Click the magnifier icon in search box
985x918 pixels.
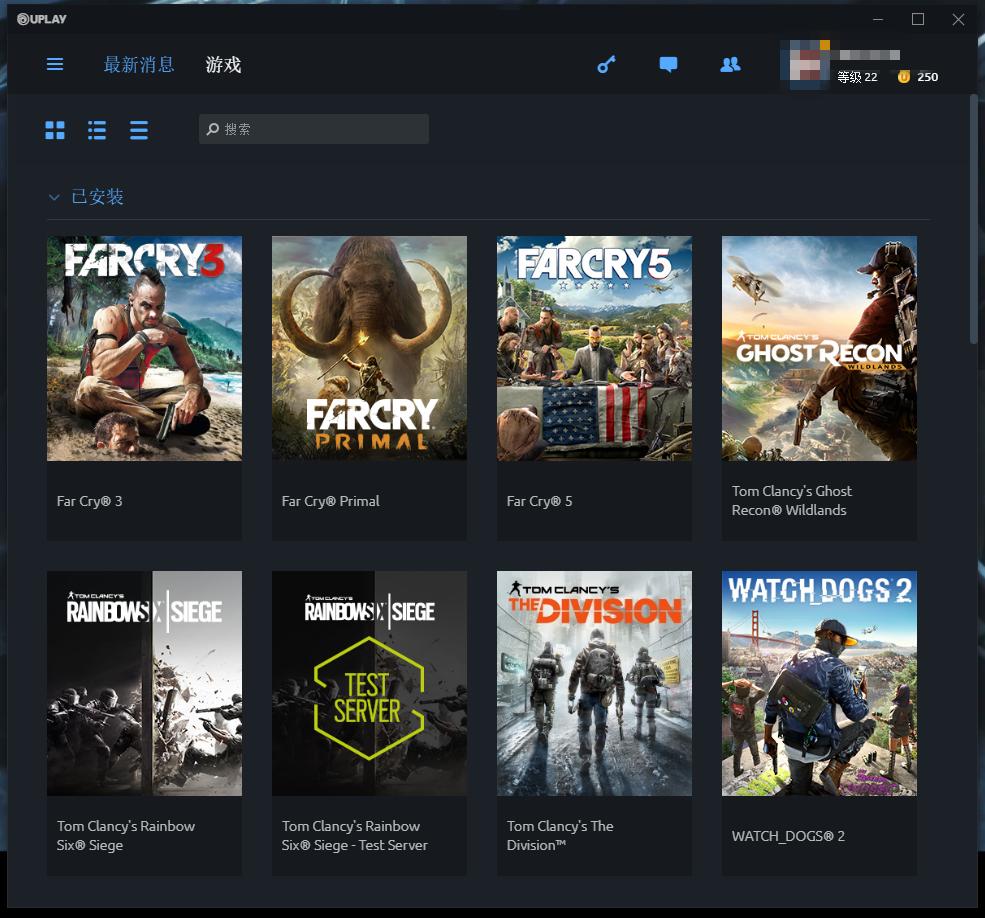click(213, 129)
